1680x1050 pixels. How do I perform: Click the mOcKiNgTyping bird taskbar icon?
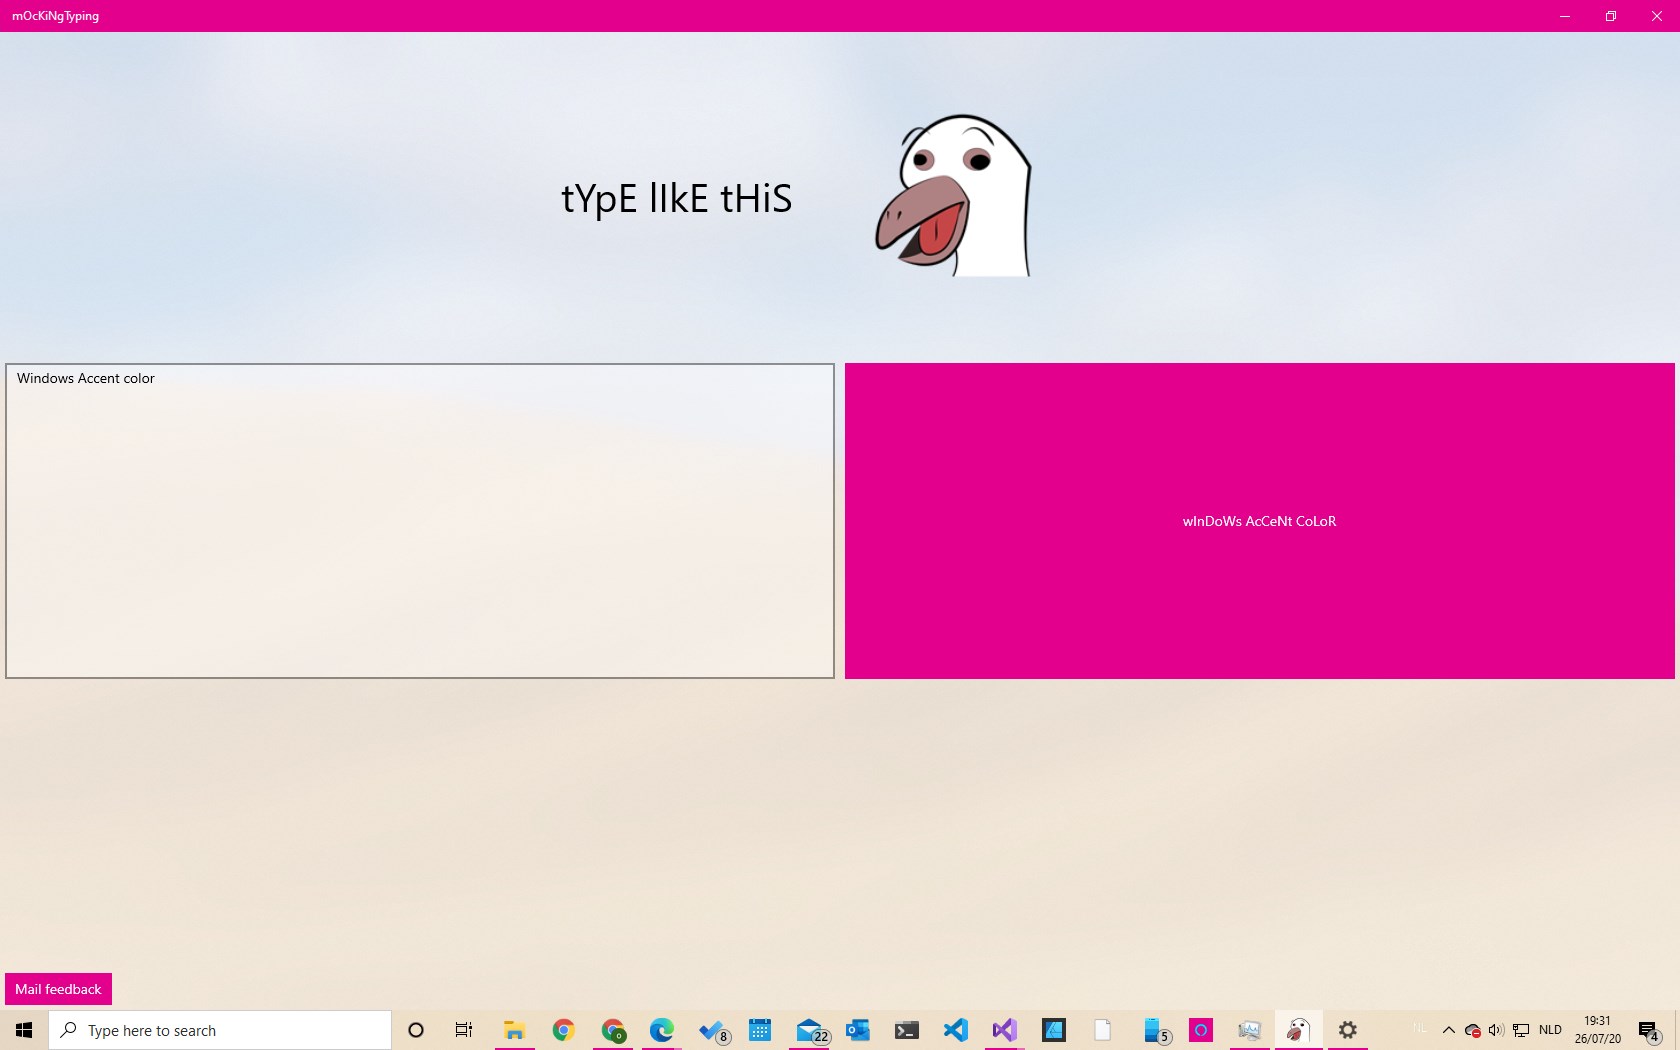click(1299, 1030)
